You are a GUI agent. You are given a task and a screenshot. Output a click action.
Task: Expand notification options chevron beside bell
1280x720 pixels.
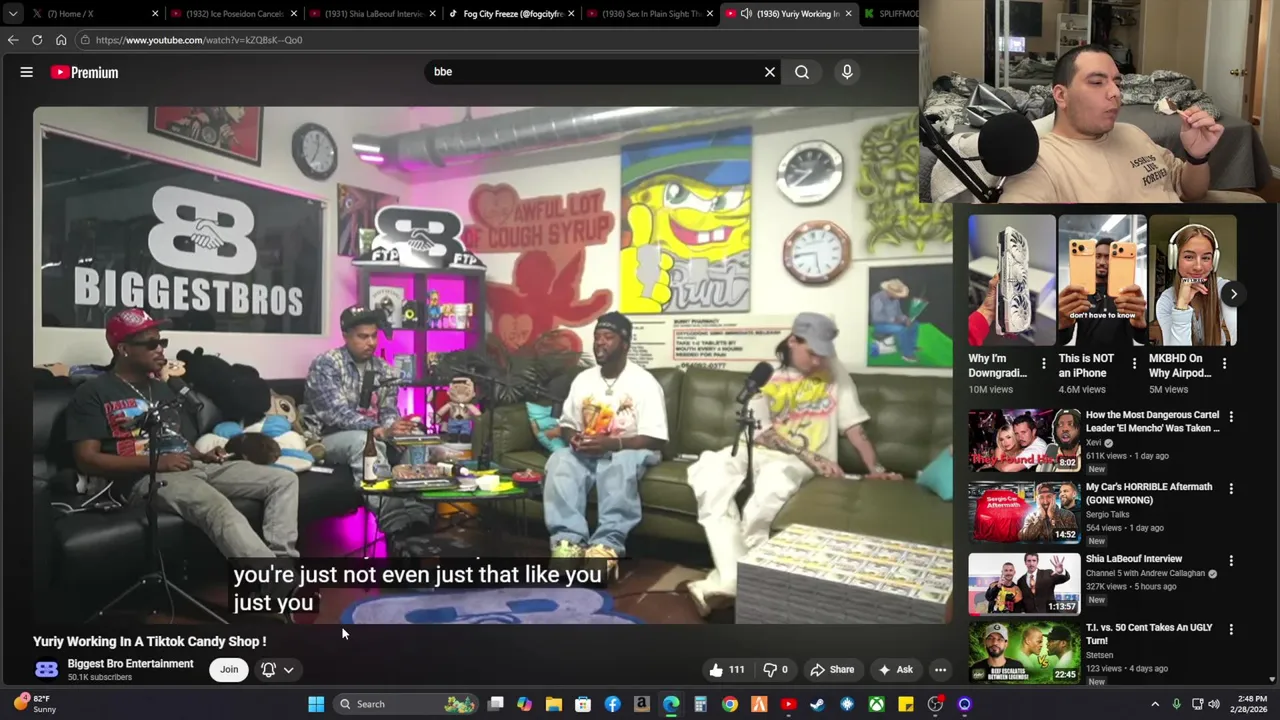coord(288,670)
